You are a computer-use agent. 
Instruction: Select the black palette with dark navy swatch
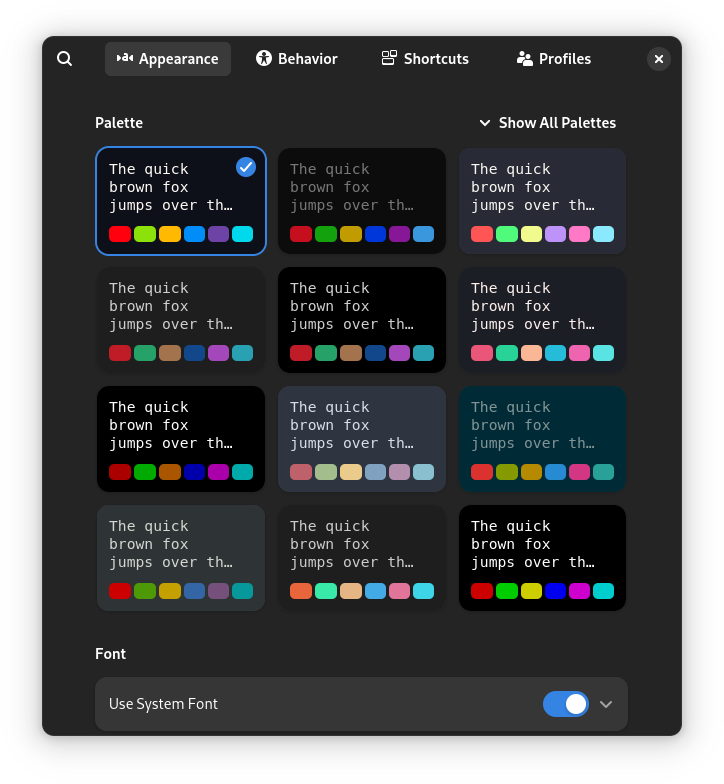[181, 439]
